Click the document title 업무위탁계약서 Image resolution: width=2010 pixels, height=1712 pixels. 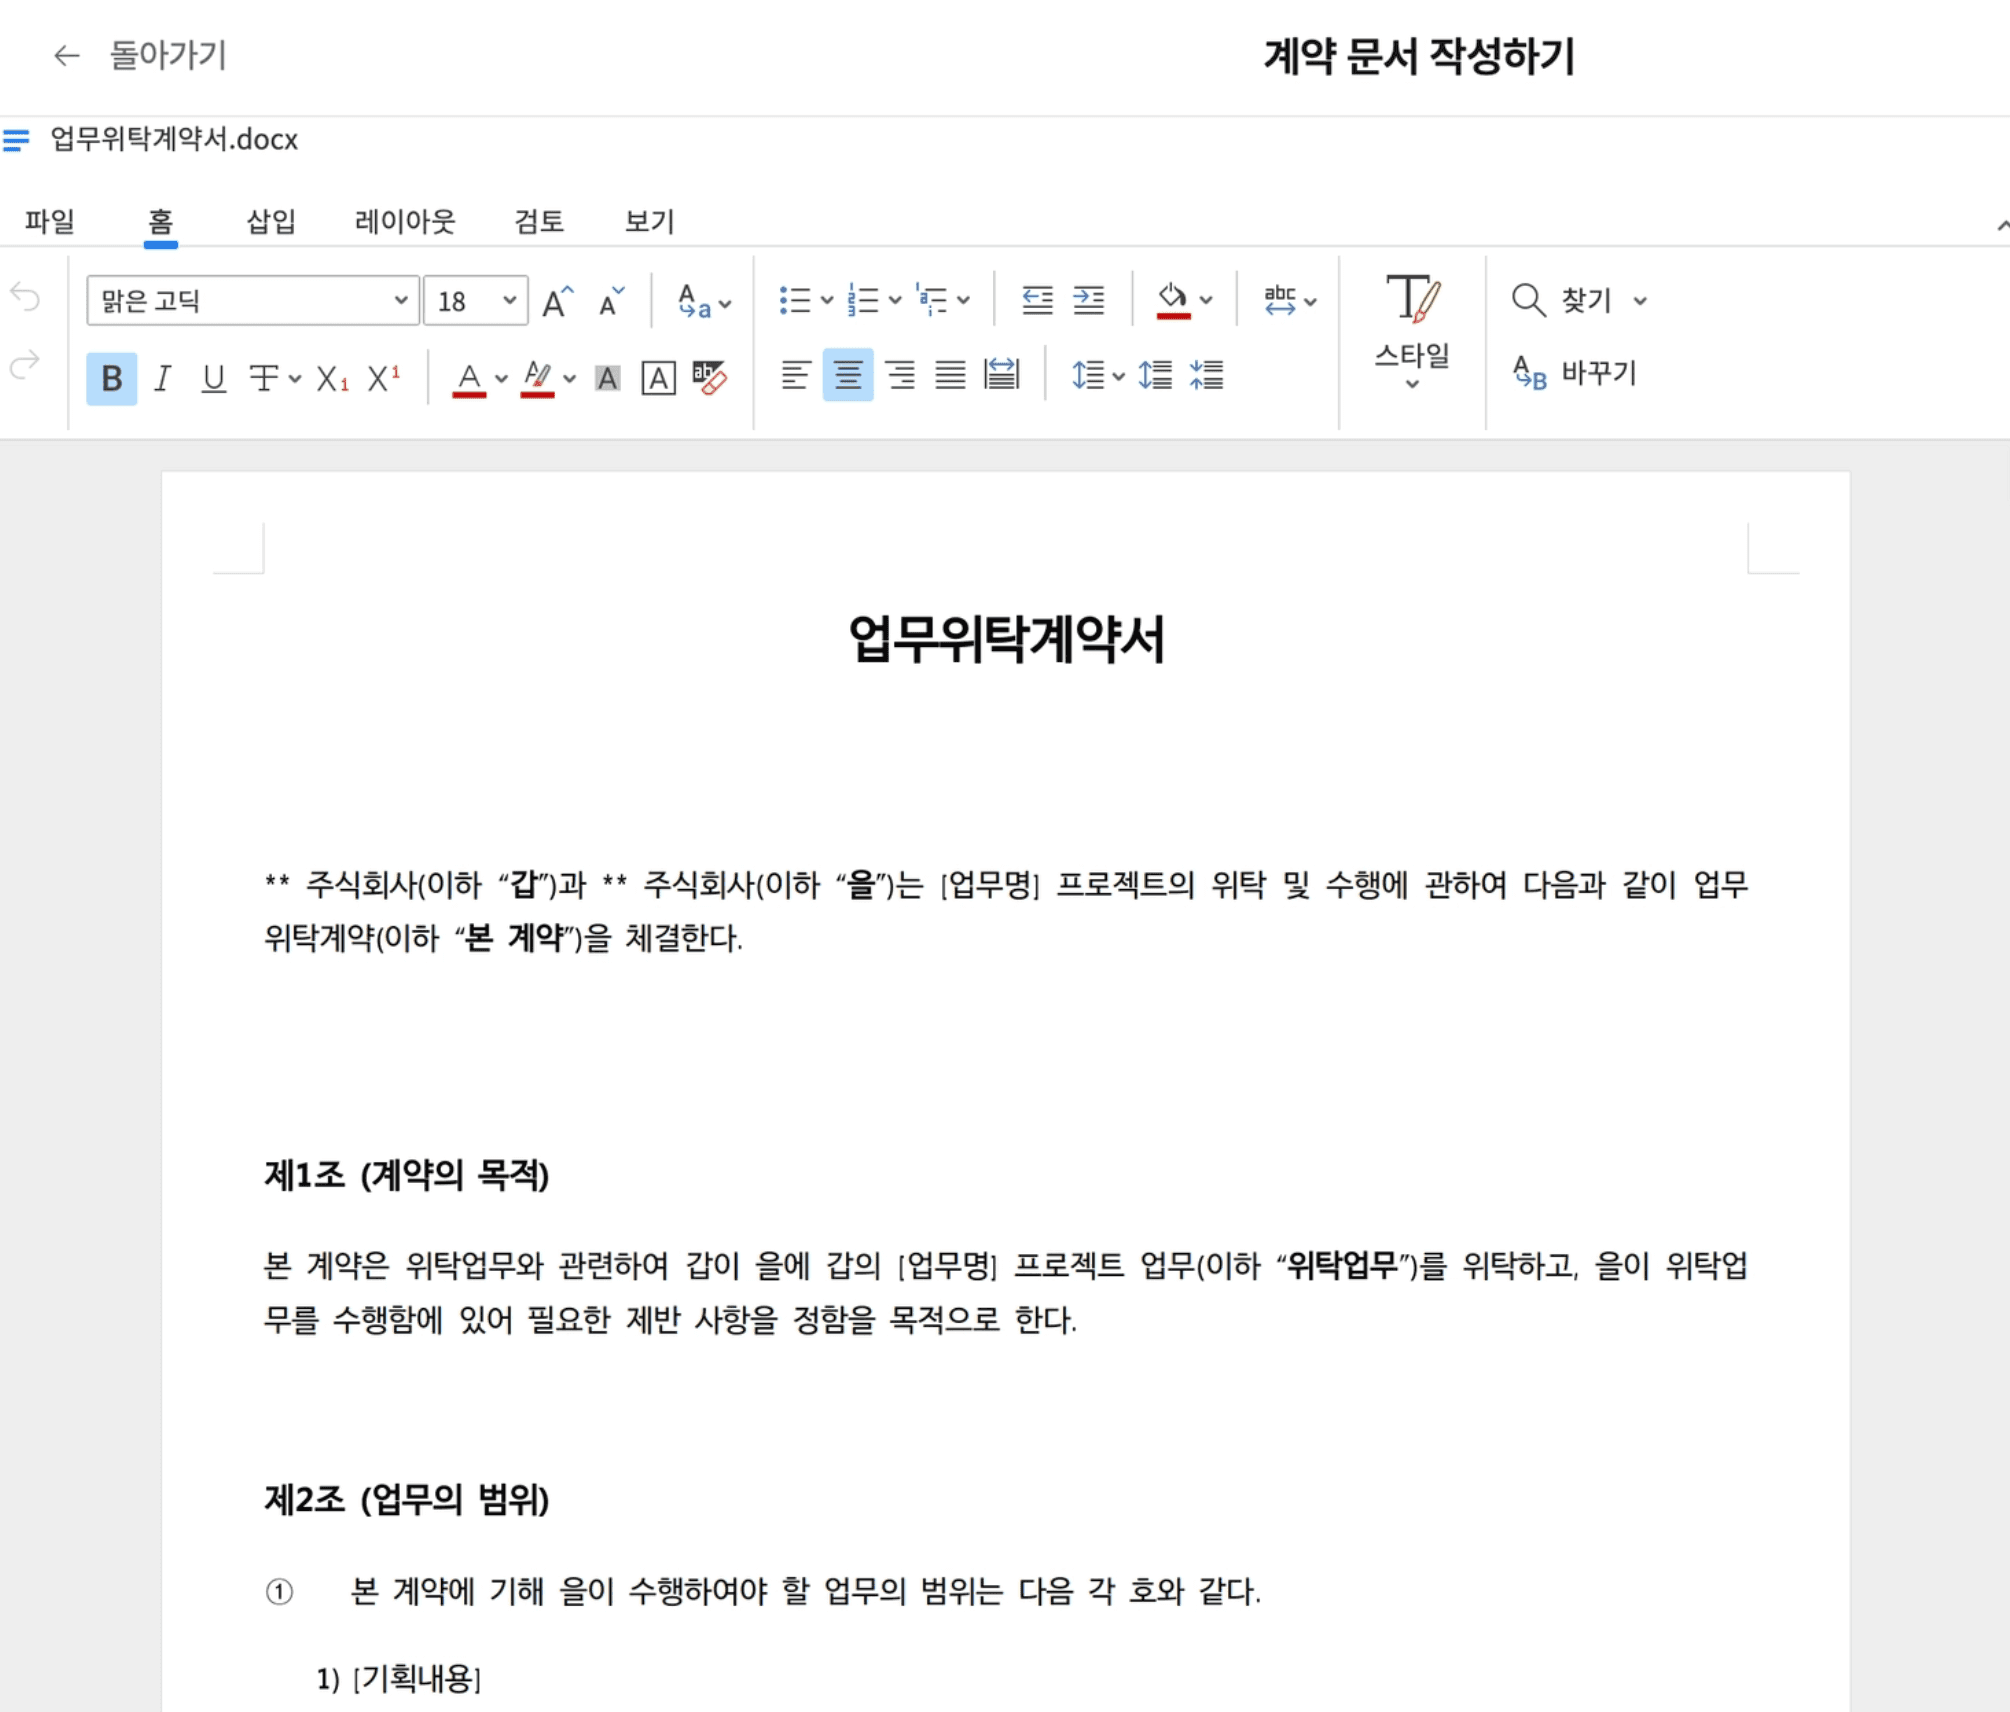click(1006, 639)
